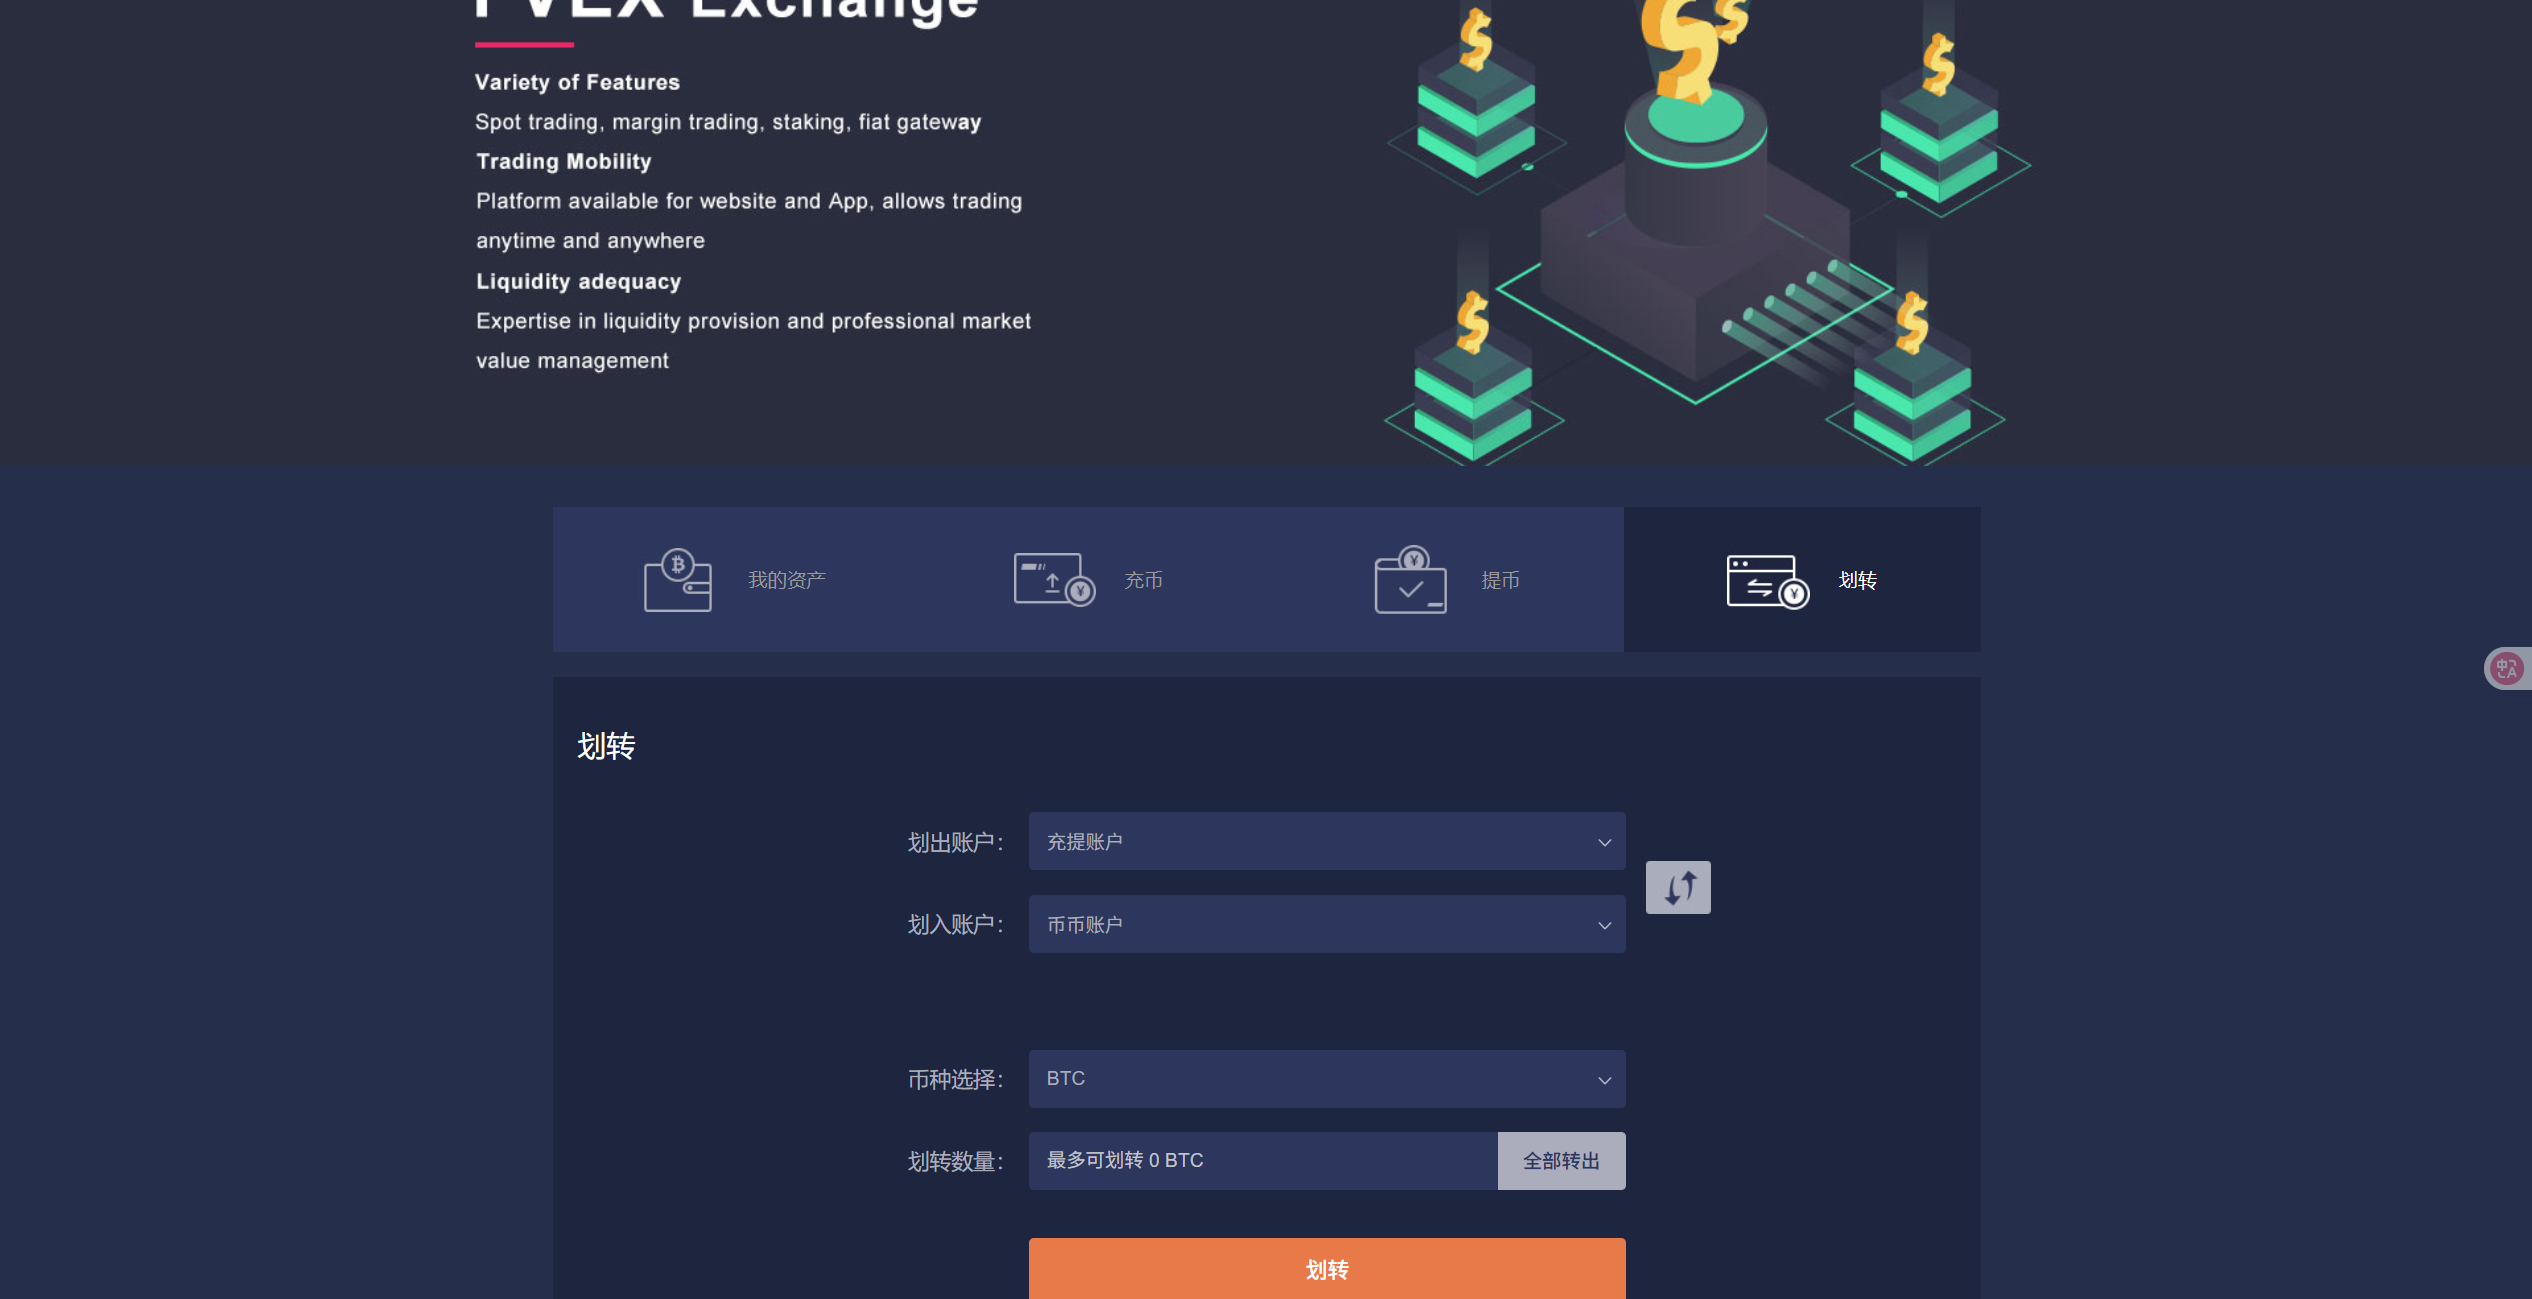Viewport: 2532px width, 1299px height.
Task: Click the orange 划转 submit button
Action: tap(1326, 1269)
